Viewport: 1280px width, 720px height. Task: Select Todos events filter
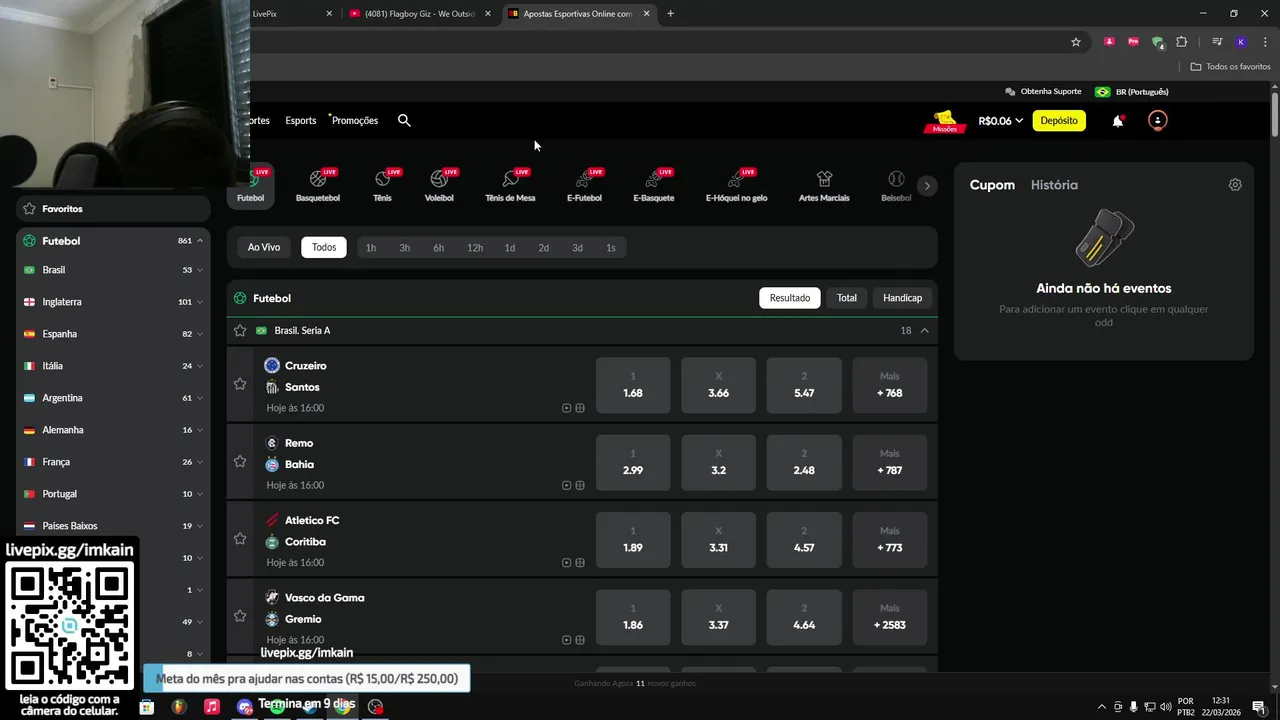point(324,247)
